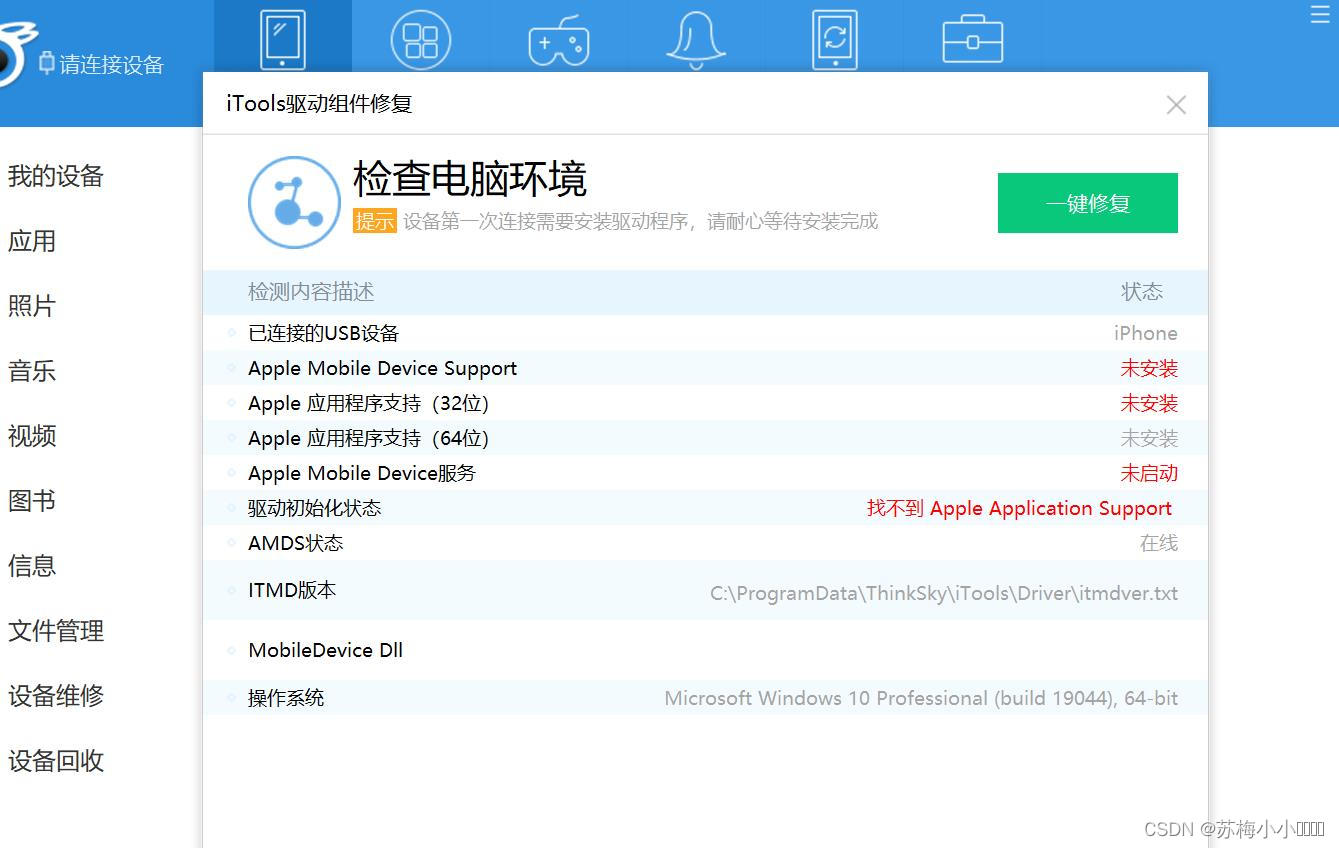Click the 驱动初始化状态 row label
The height and width of the screenshot is (848, 1339).
click(x=315, y=508)
